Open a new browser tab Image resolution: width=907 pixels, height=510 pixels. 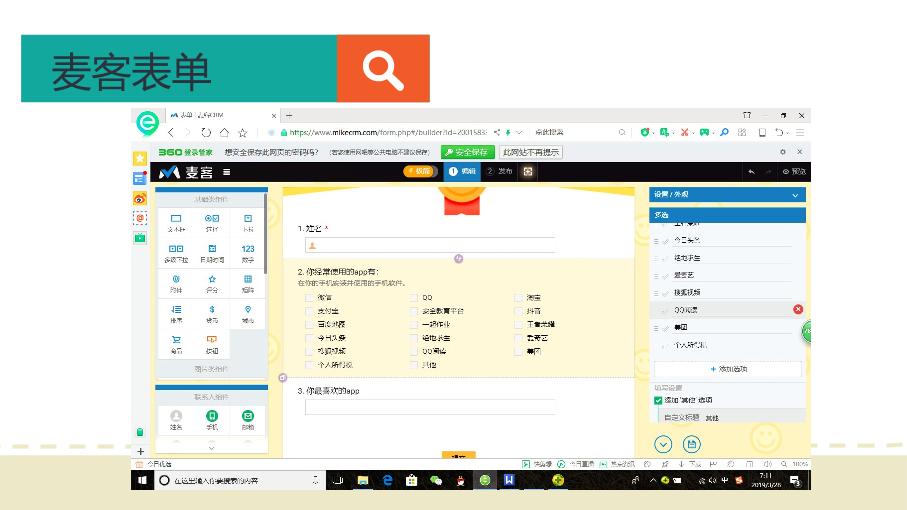289,115
